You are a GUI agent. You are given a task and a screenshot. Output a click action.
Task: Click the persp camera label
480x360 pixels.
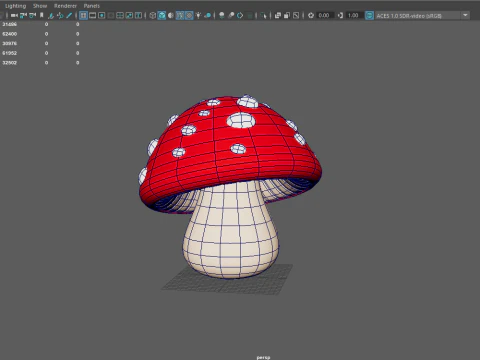tap(263, 357)
